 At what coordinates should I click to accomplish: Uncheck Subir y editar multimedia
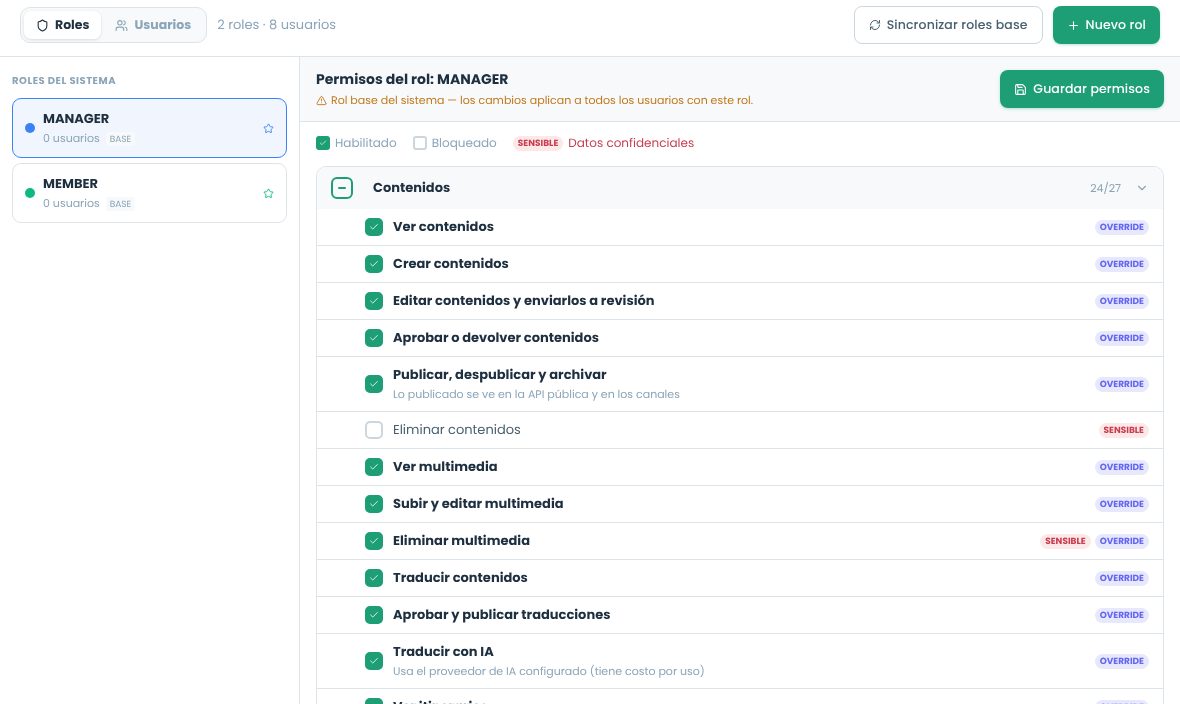pos(374,504)
